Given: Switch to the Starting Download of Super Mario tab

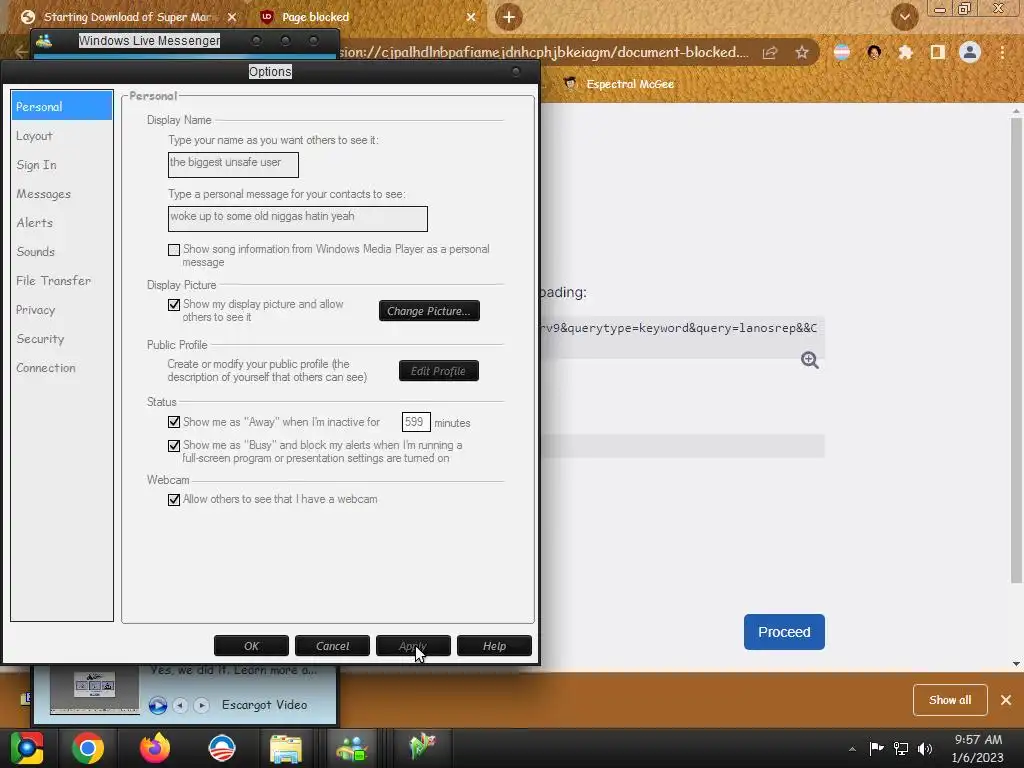Looking at the screenshot, I should [x=127, y=17].
